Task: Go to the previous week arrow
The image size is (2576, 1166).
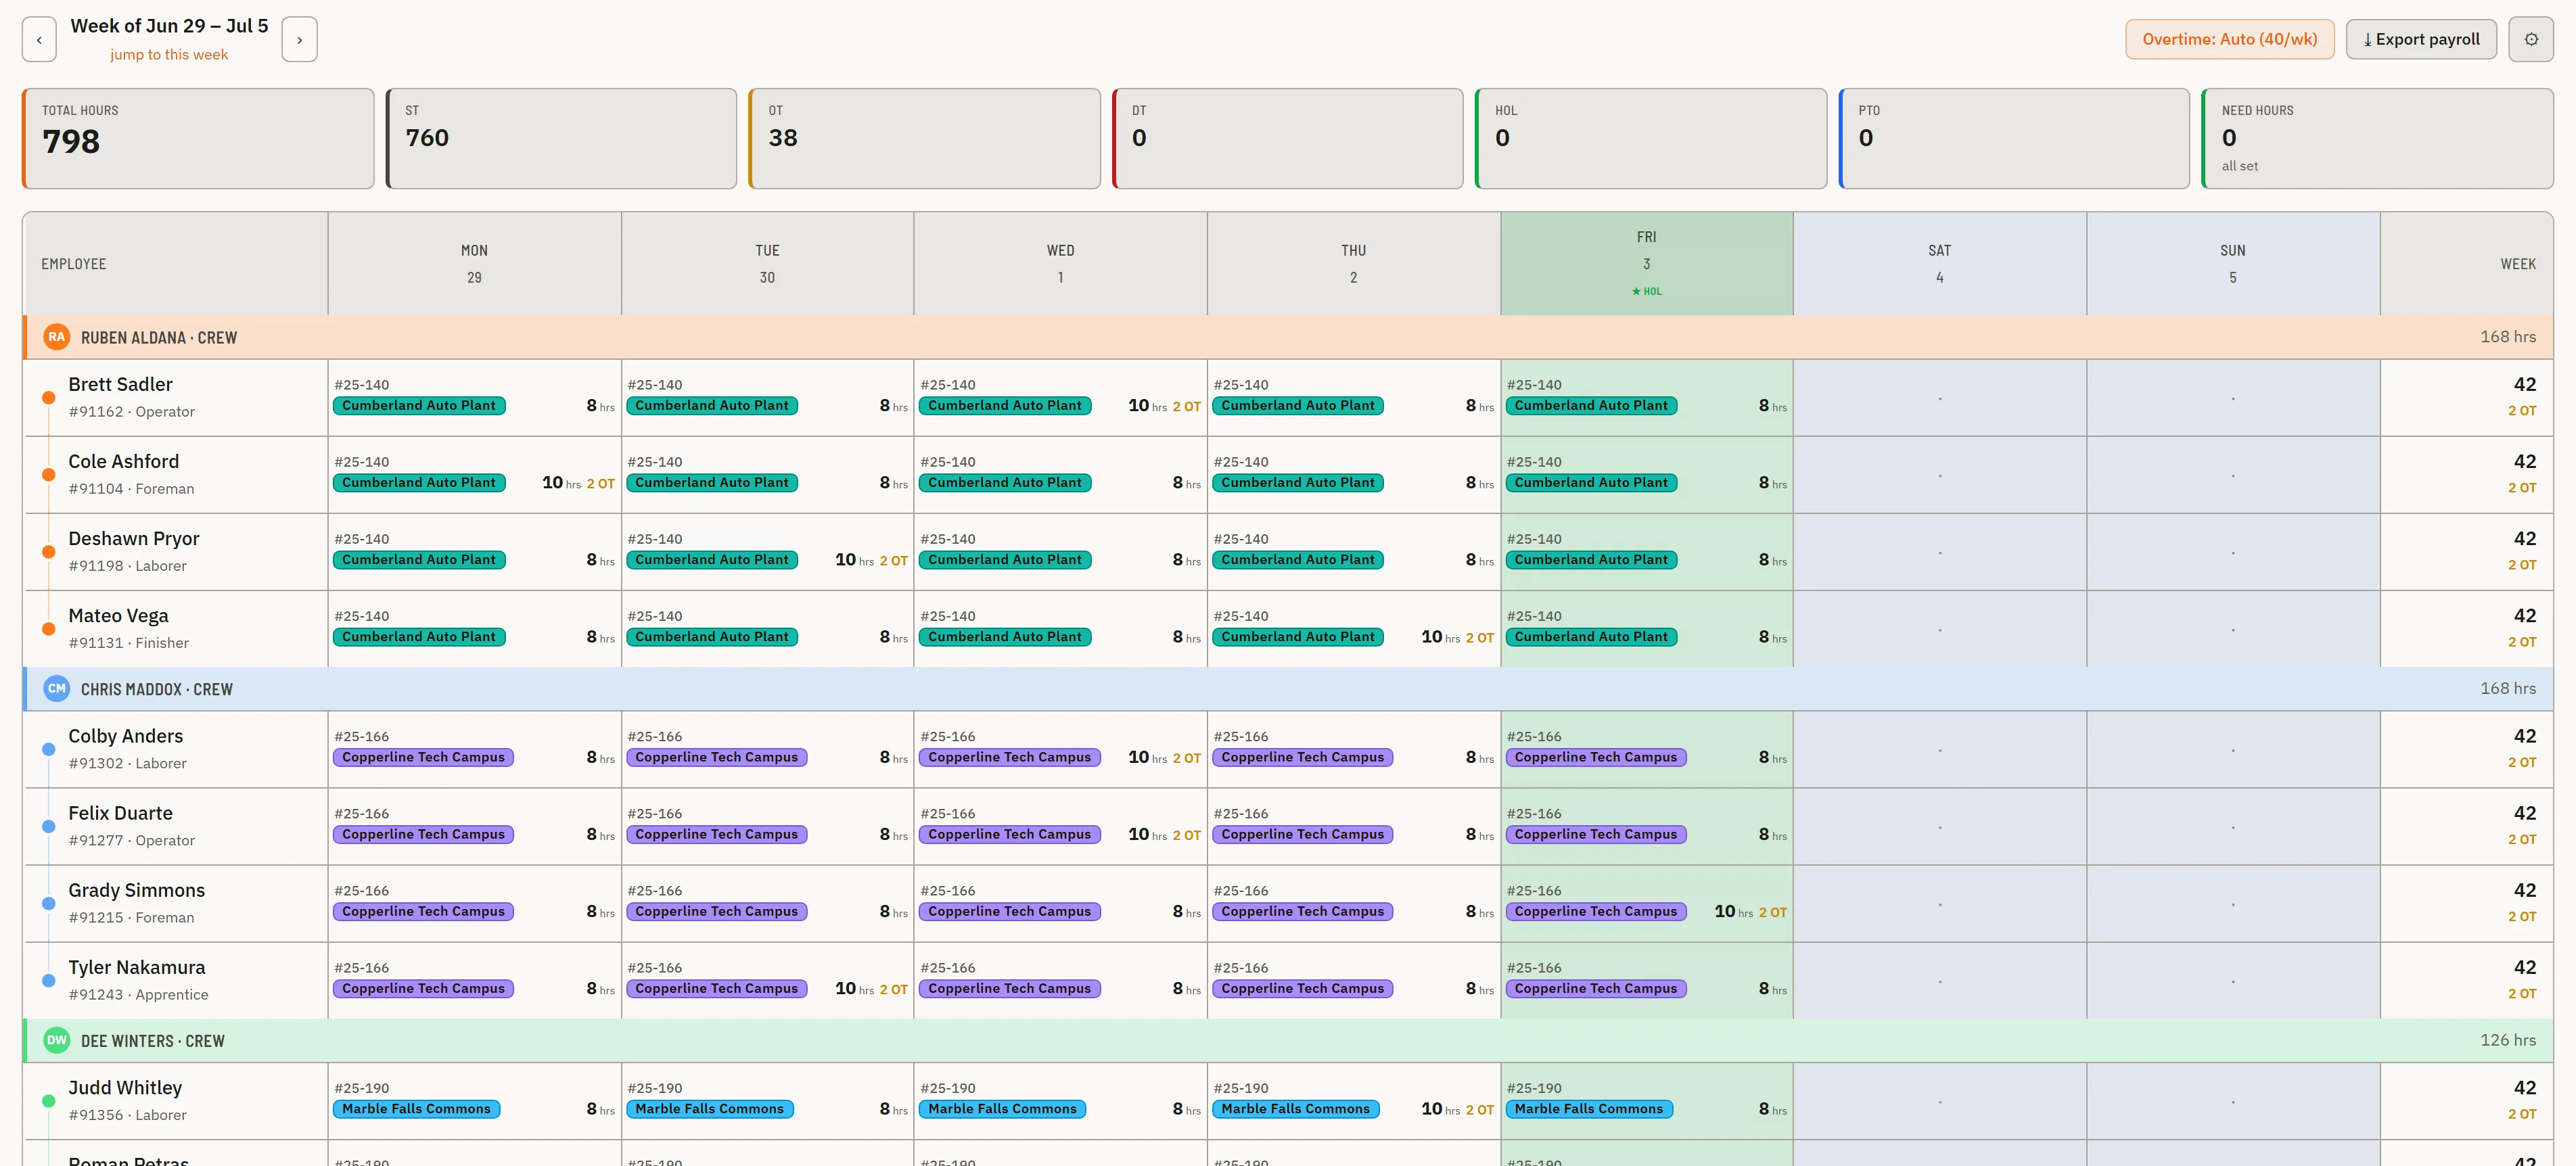Action: point(39,40)
